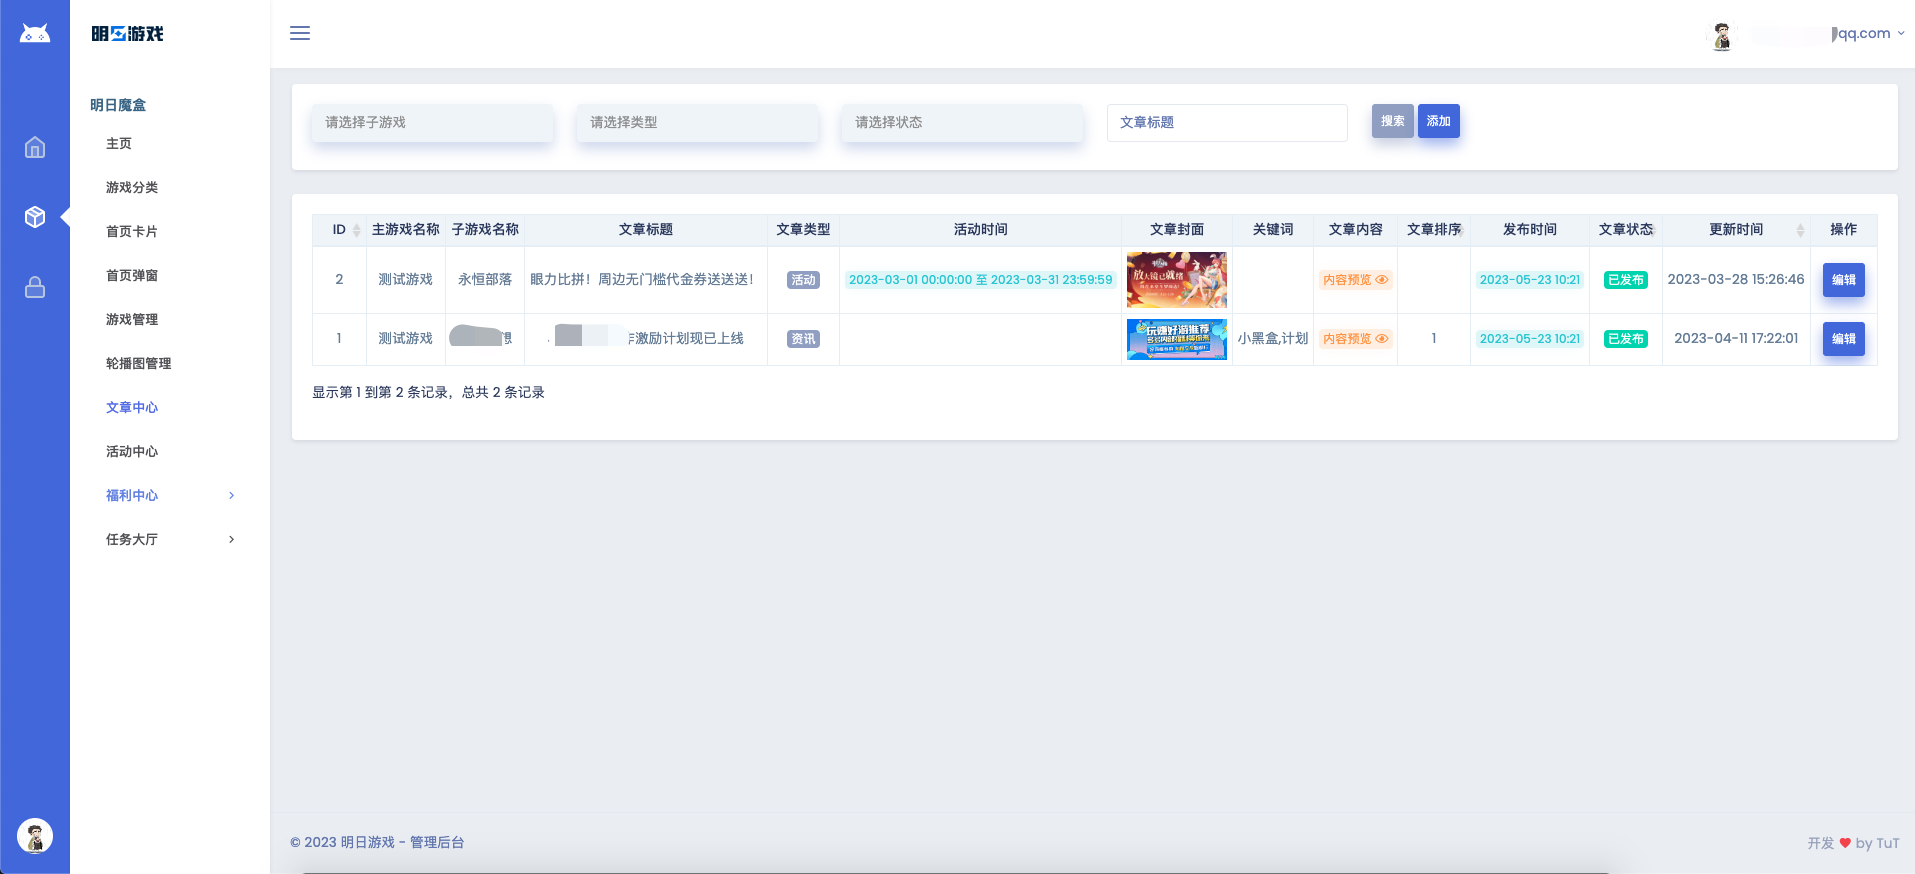Click the lock icon in left rail
Image resolution: width=1915 pixels, height=874 pixels.
click(35, 288)
